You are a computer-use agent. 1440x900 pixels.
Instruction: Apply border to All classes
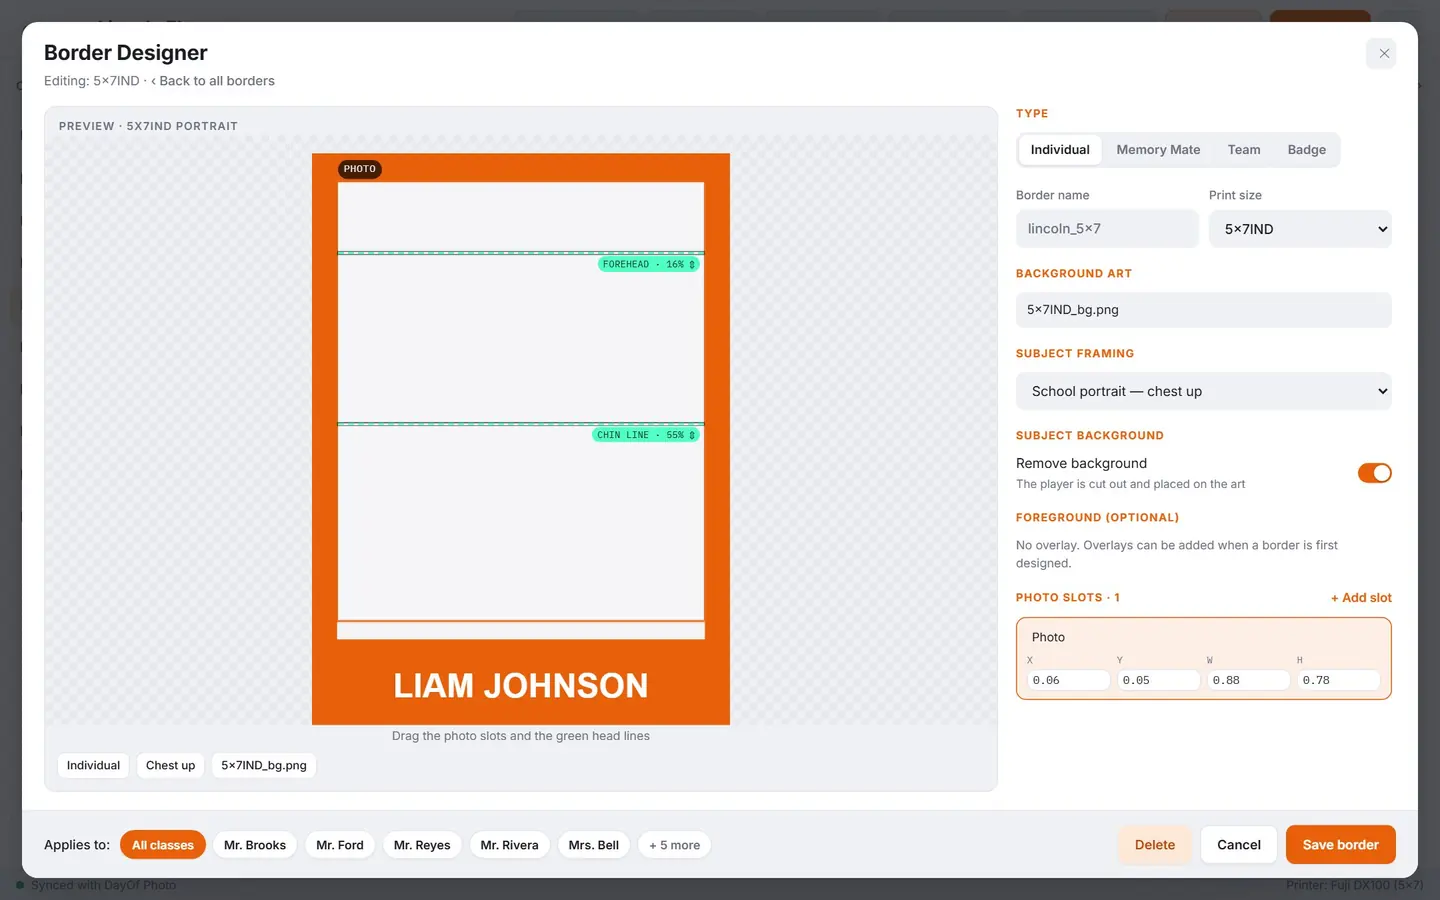tap(163, 845)
